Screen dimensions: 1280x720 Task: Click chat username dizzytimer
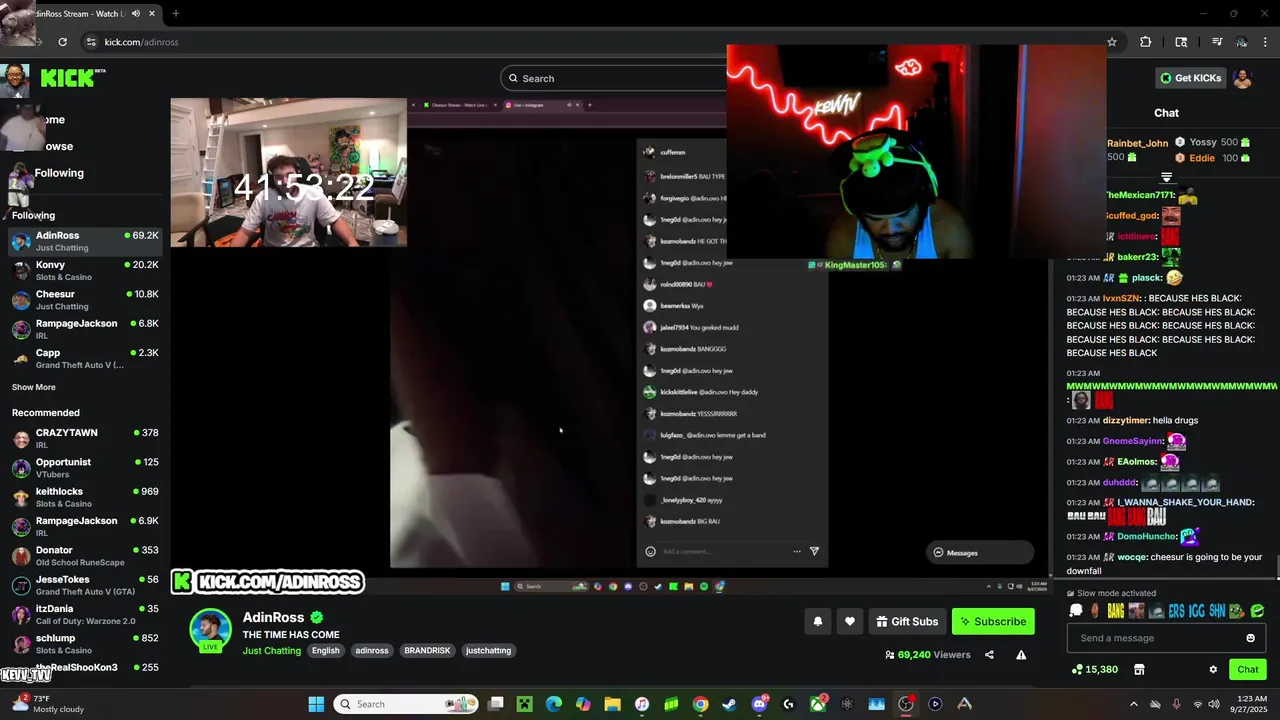(1126, 420)
